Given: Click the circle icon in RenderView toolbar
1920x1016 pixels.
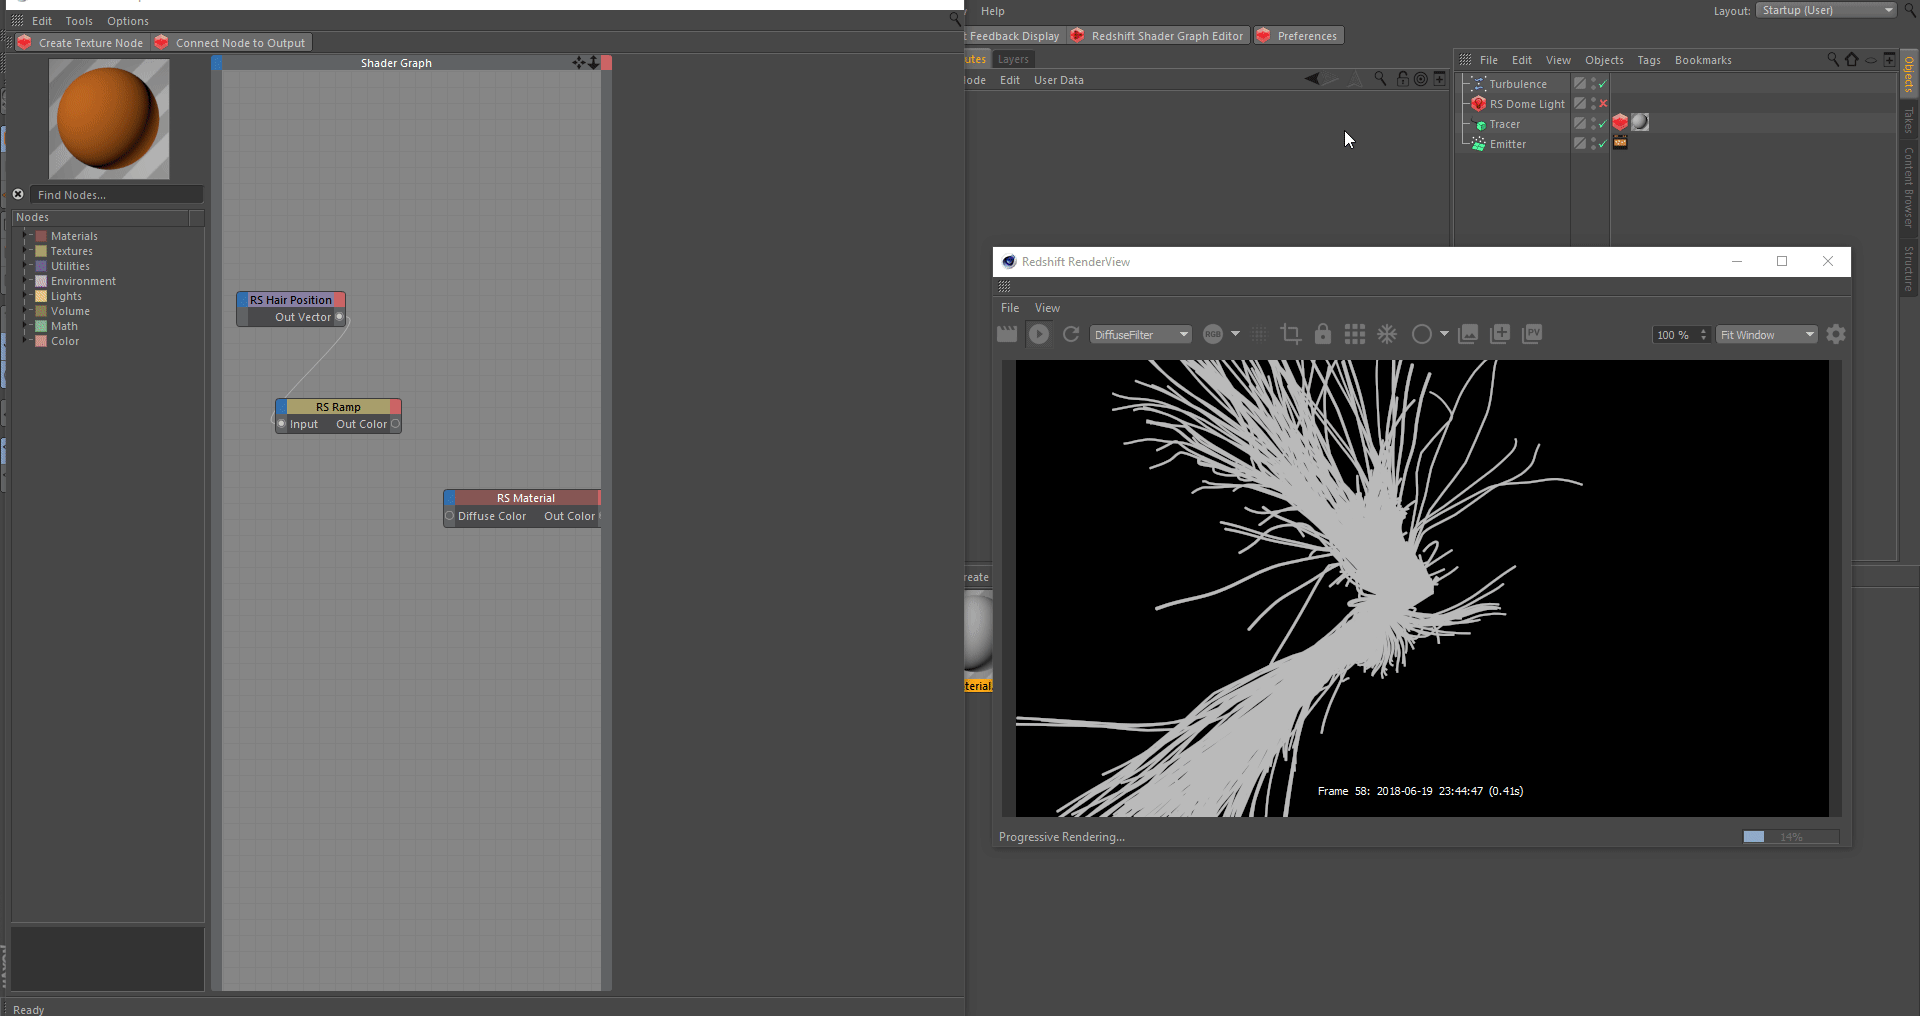Looking at the screenshot, I should tap(1421, 334).
